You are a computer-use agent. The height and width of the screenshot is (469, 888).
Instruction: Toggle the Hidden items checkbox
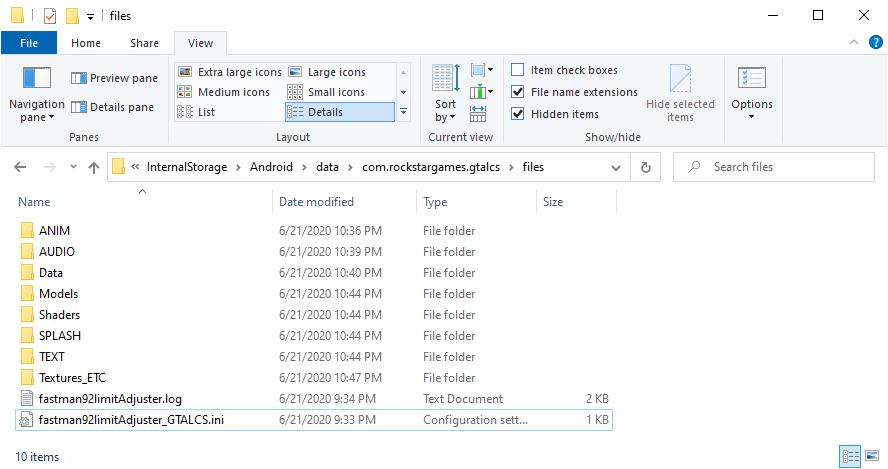[x=518, y=114]
